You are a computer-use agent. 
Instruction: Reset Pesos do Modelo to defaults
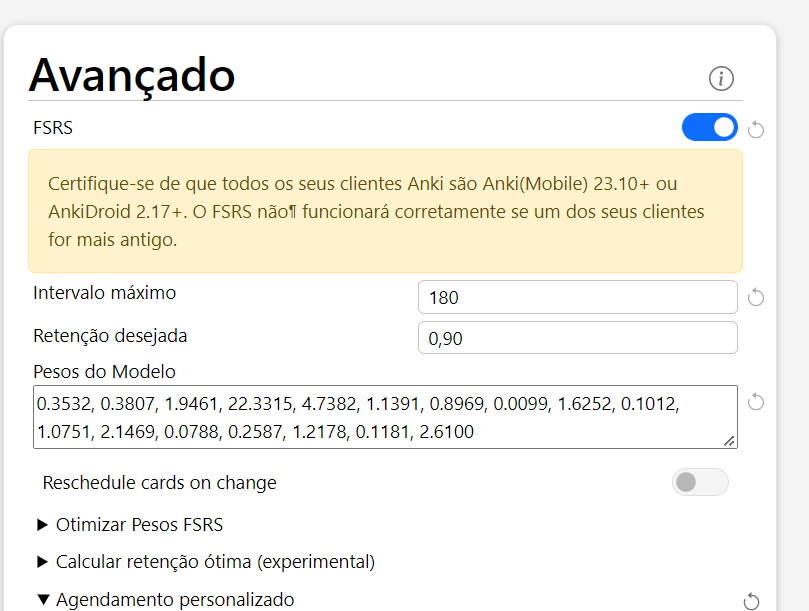coord(755,402)
